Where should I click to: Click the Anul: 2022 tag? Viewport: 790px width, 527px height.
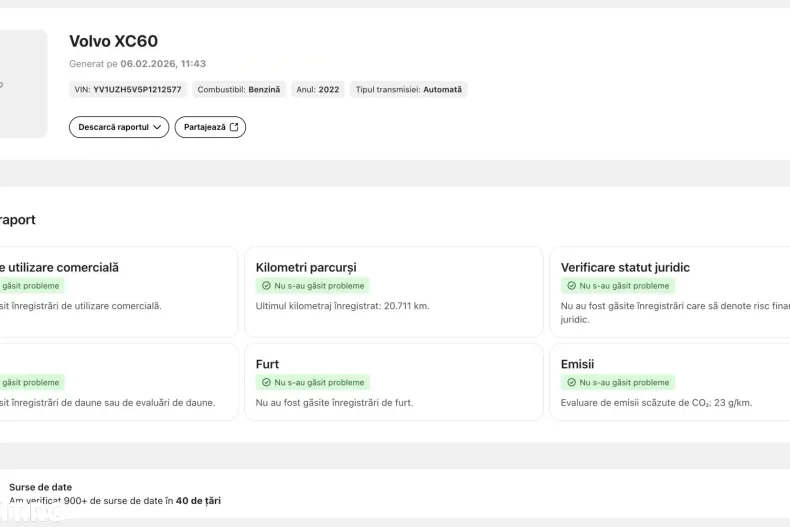point(318,90)
